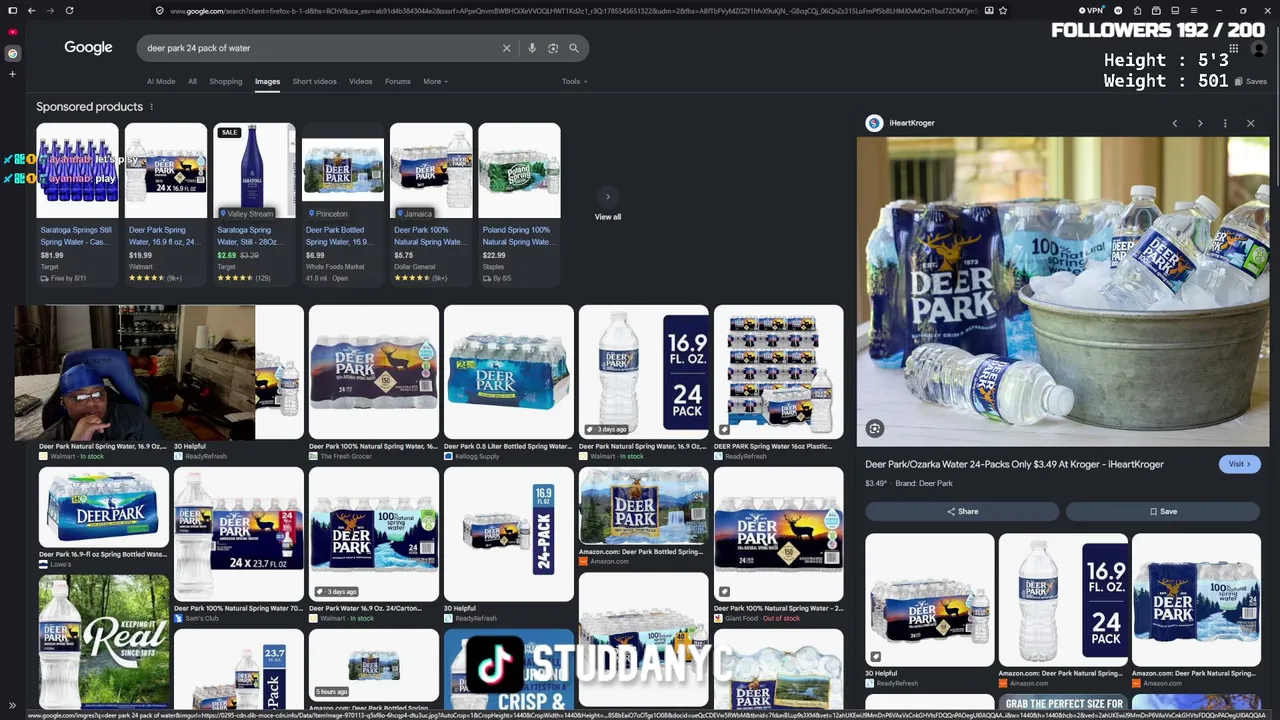Open the Tools dropdown
The image size is (1280, 720).
(574, 82)
